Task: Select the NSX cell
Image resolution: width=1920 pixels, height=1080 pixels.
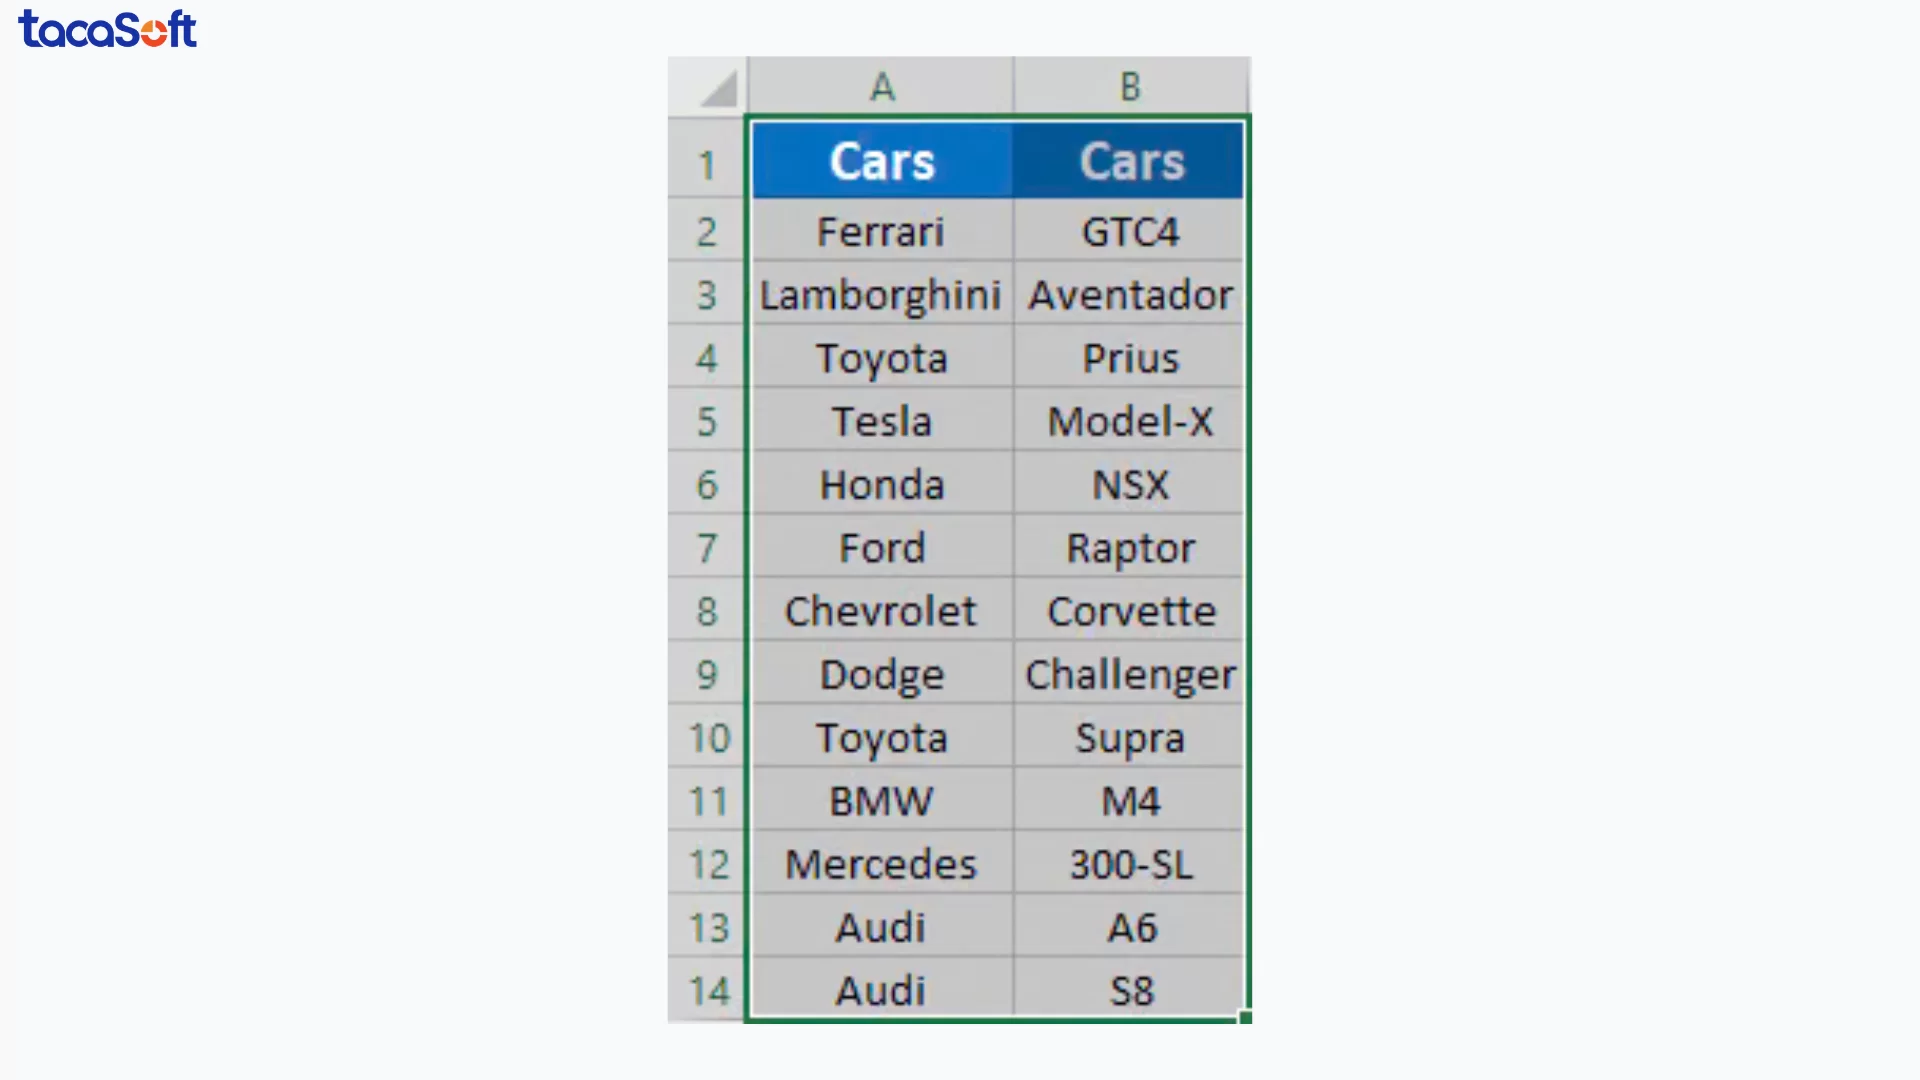Action: click(1129, 484)
